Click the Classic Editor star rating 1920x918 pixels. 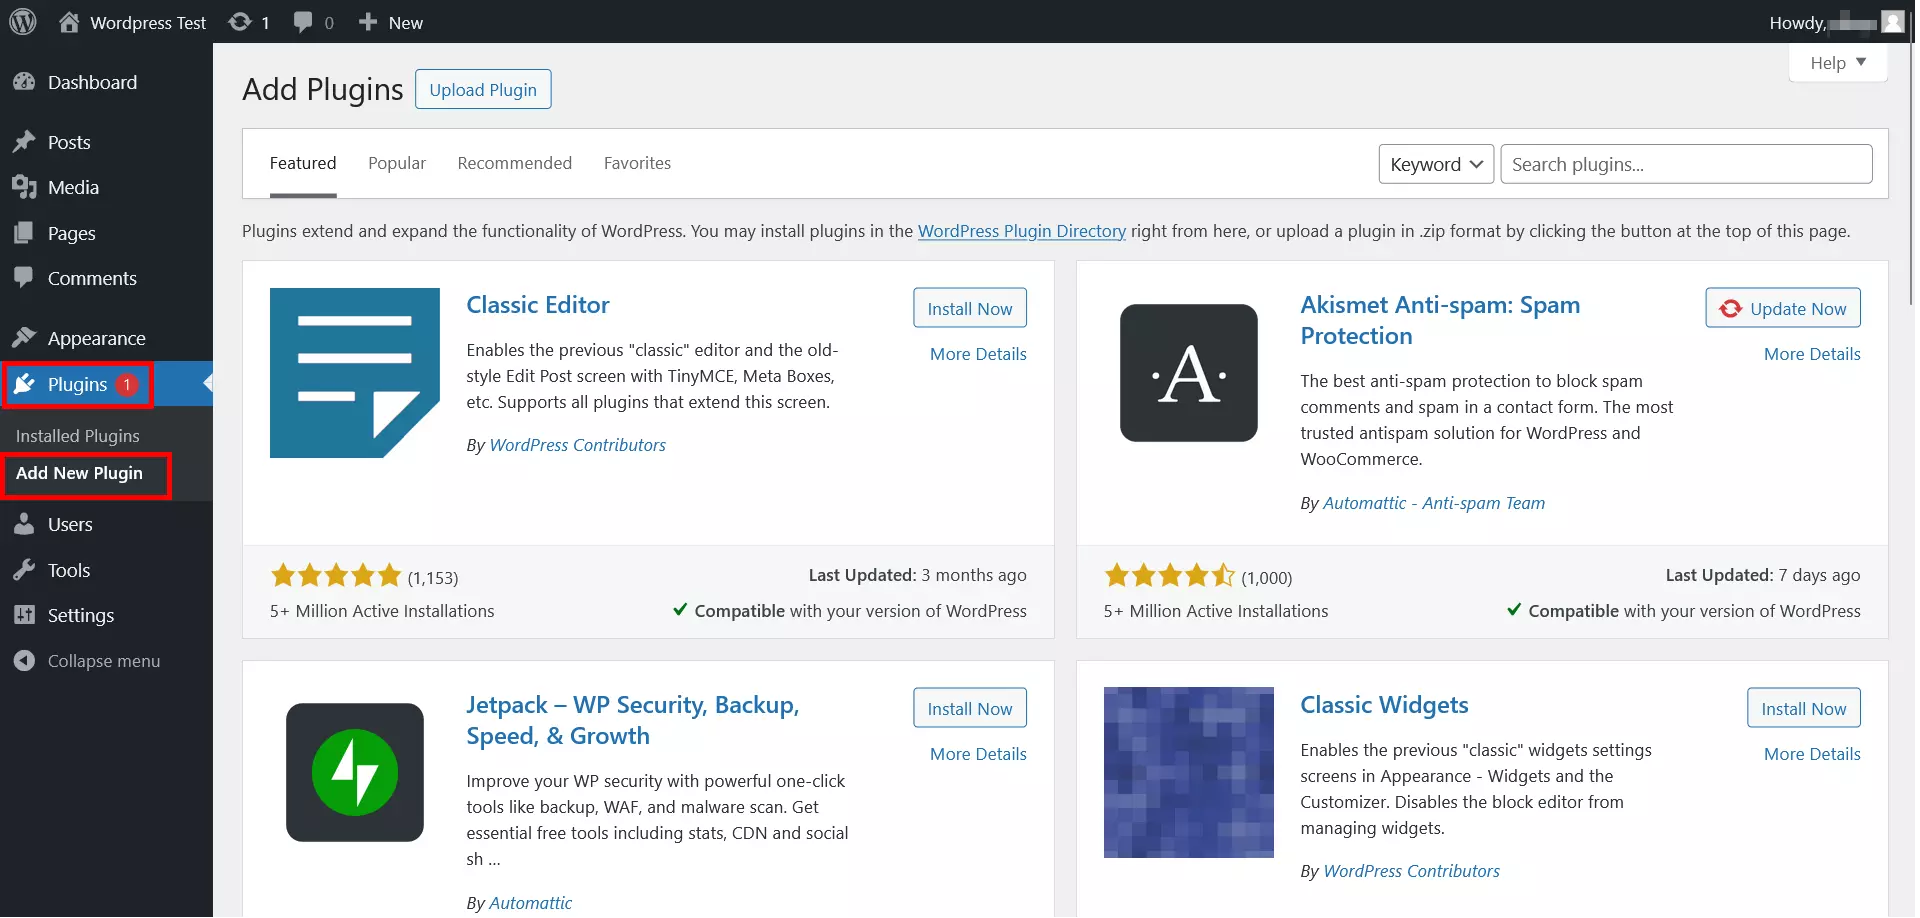(x=336, y=576)
